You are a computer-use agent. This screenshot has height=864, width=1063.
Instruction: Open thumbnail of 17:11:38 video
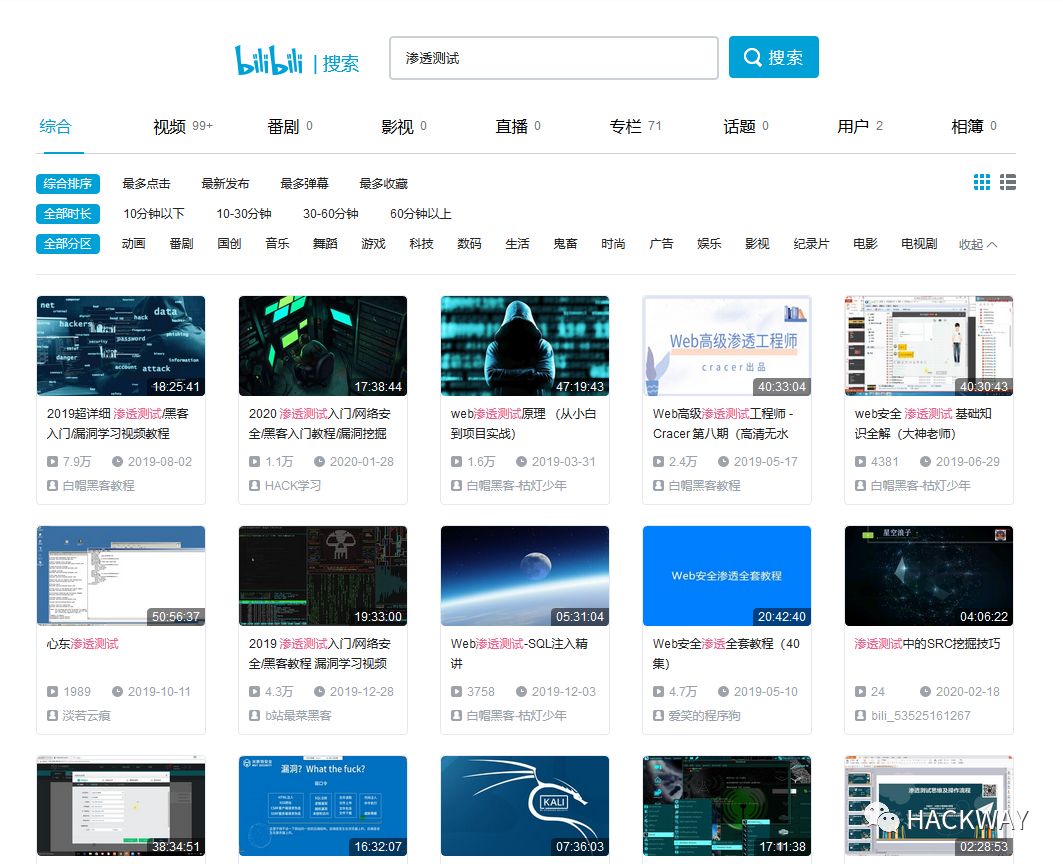click(727, 806)
